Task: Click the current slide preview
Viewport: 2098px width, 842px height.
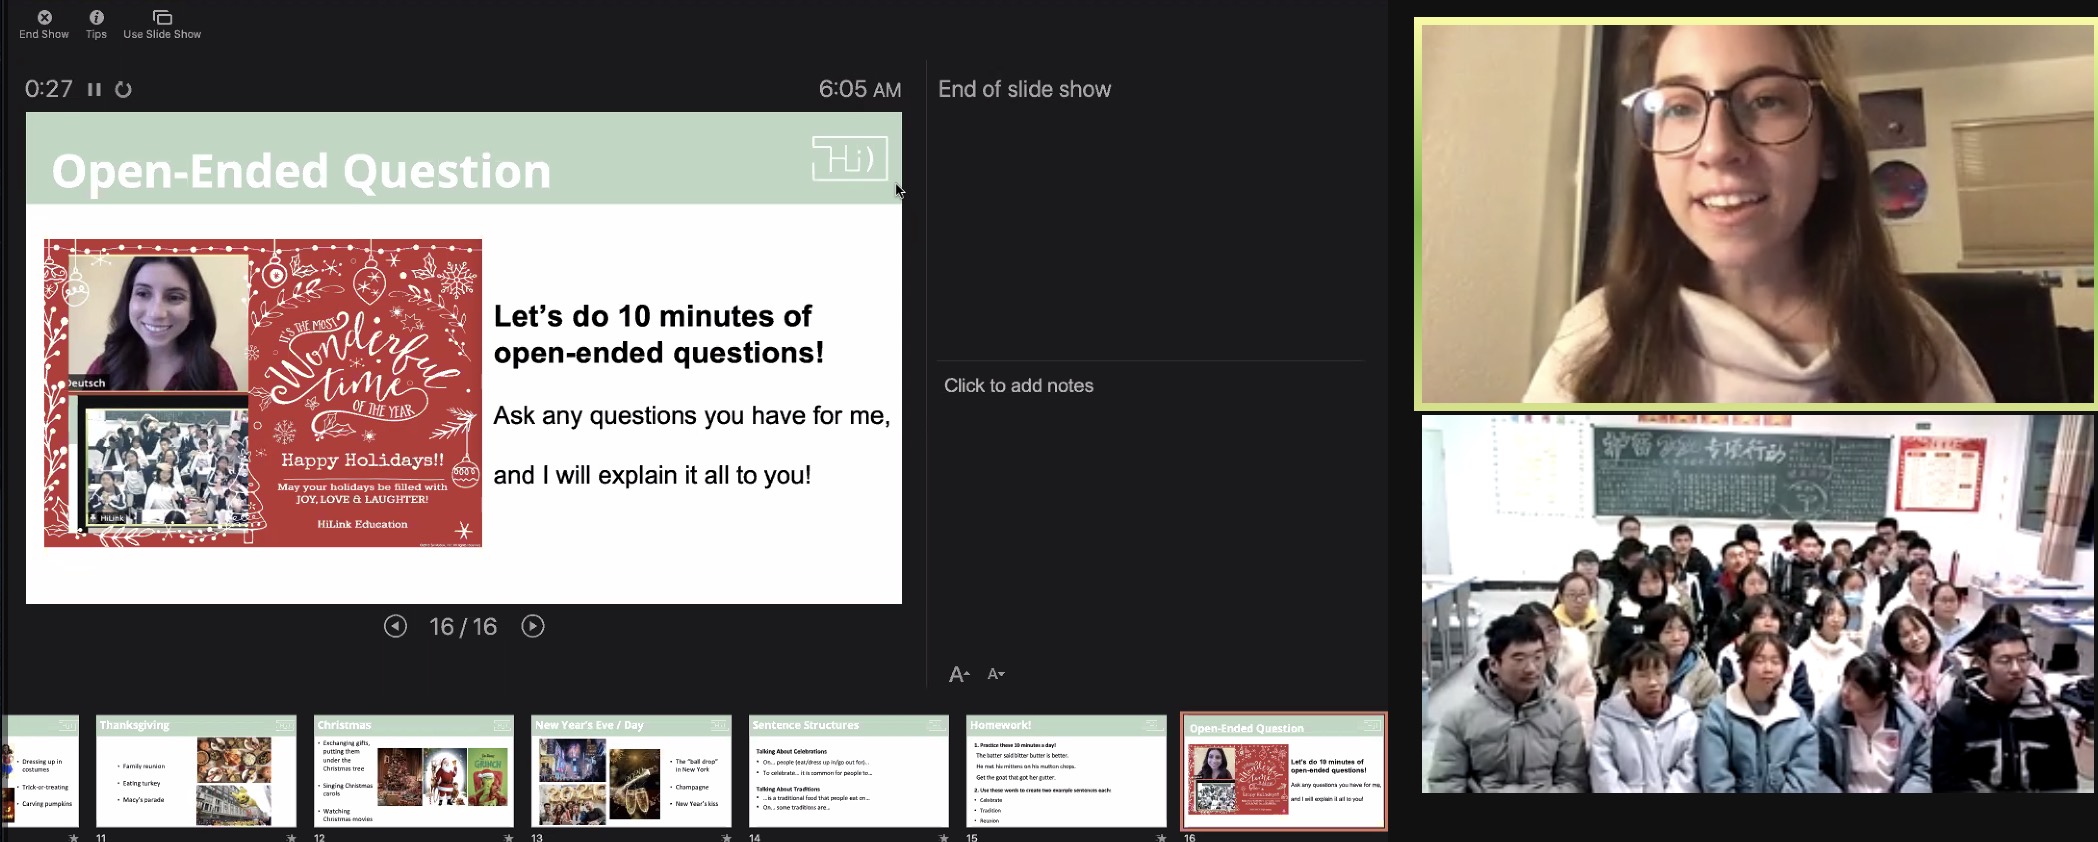Action: [464, 358]
